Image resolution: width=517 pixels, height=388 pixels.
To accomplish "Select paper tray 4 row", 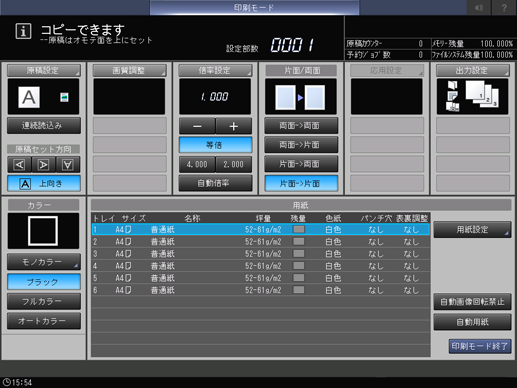I will point(260,266).
